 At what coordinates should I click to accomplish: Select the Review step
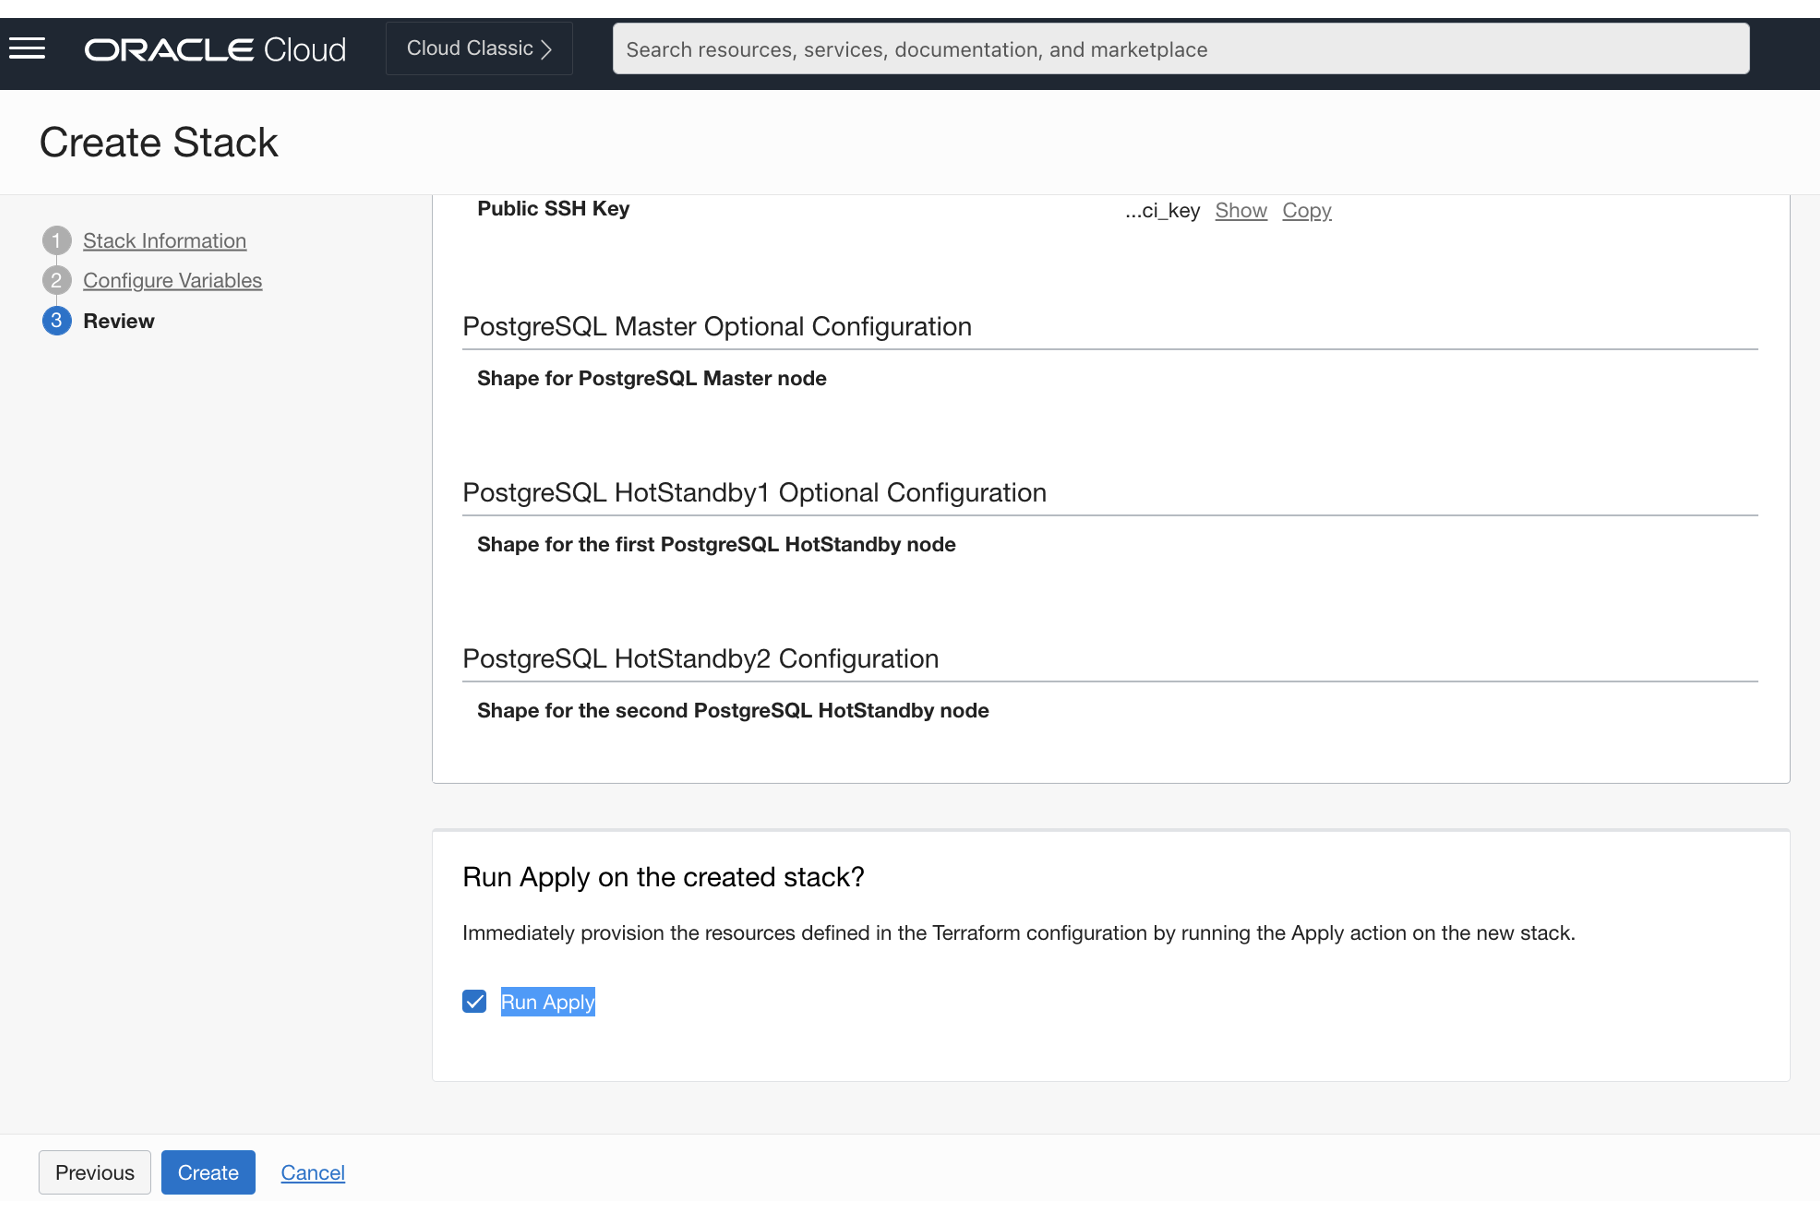(x=118, y=320)
